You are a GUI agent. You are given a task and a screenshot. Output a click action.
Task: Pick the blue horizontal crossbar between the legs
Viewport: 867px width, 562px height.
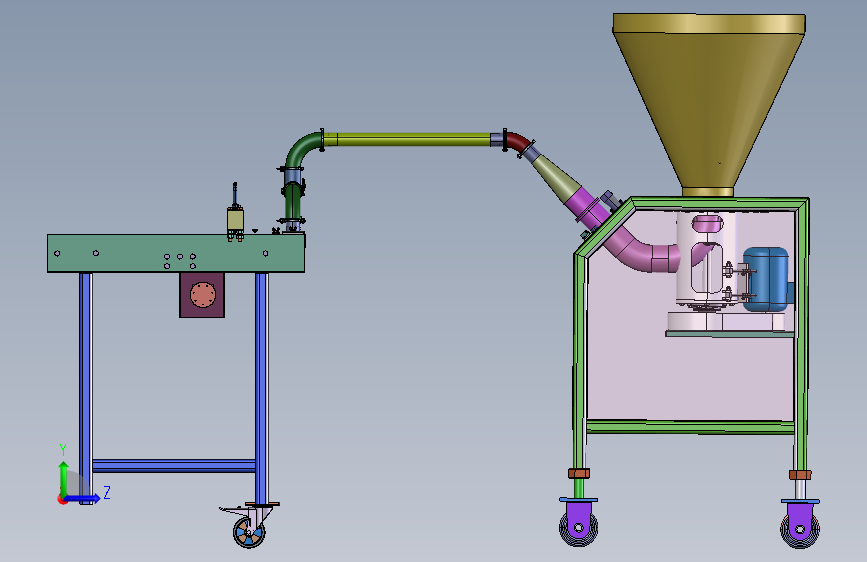coord(174,466)
